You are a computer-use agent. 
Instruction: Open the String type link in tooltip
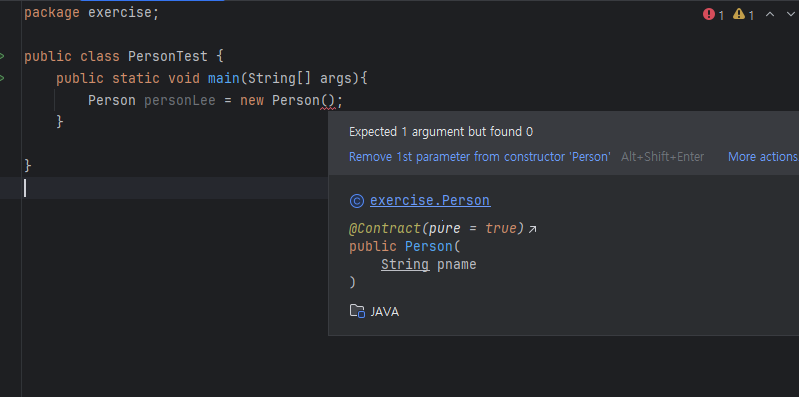pos(405,264)
